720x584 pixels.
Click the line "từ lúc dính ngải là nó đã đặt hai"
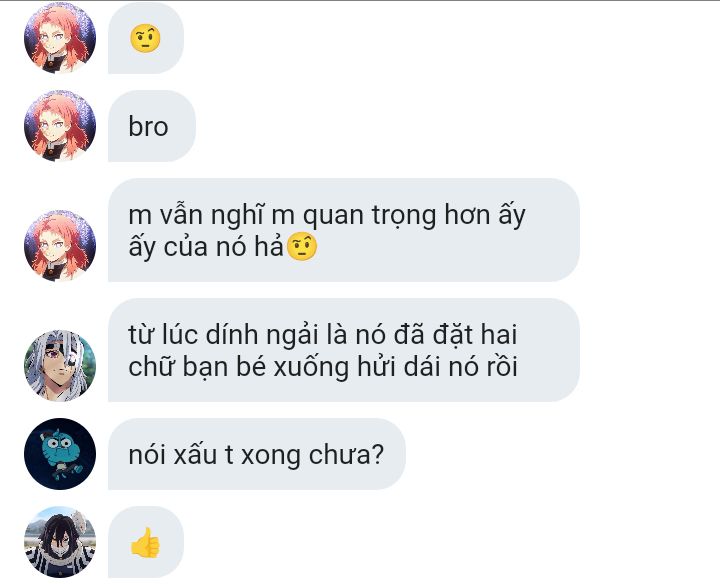(323, 334)
